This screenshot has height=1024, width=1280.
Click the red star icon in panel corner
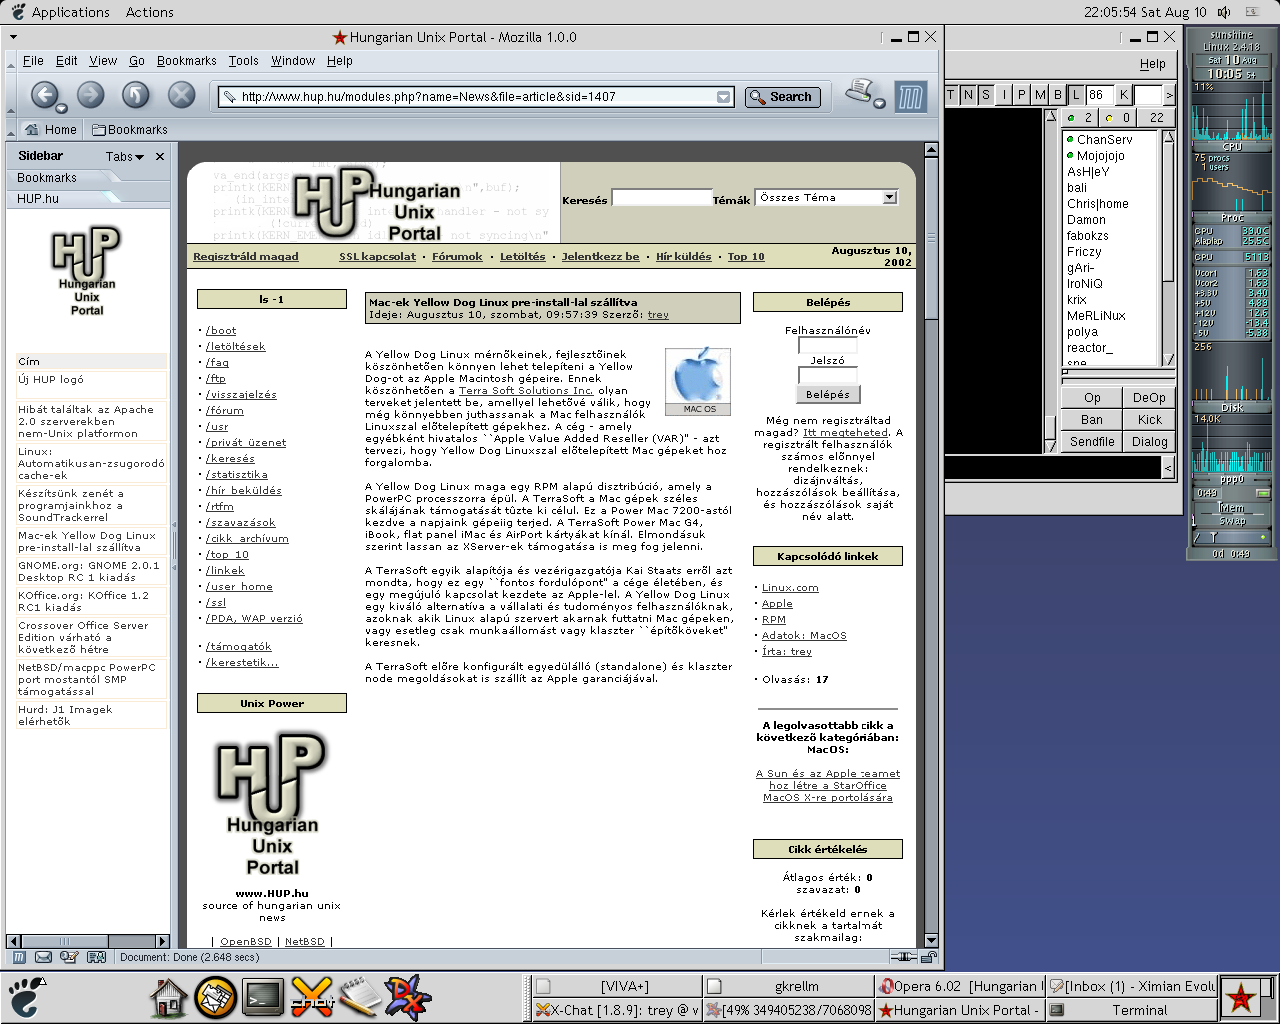(1241, 997)
